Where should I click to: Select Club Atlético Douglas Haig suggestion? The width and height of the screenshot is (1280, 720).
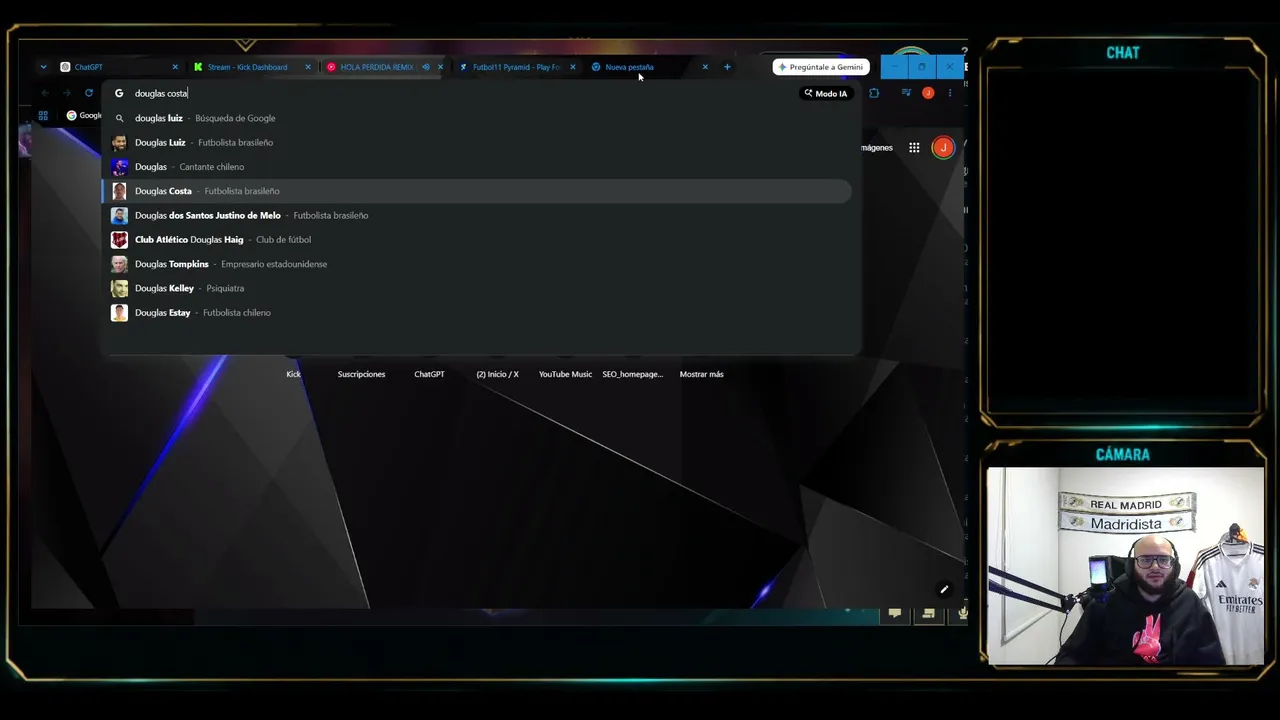tap(477, 240)
